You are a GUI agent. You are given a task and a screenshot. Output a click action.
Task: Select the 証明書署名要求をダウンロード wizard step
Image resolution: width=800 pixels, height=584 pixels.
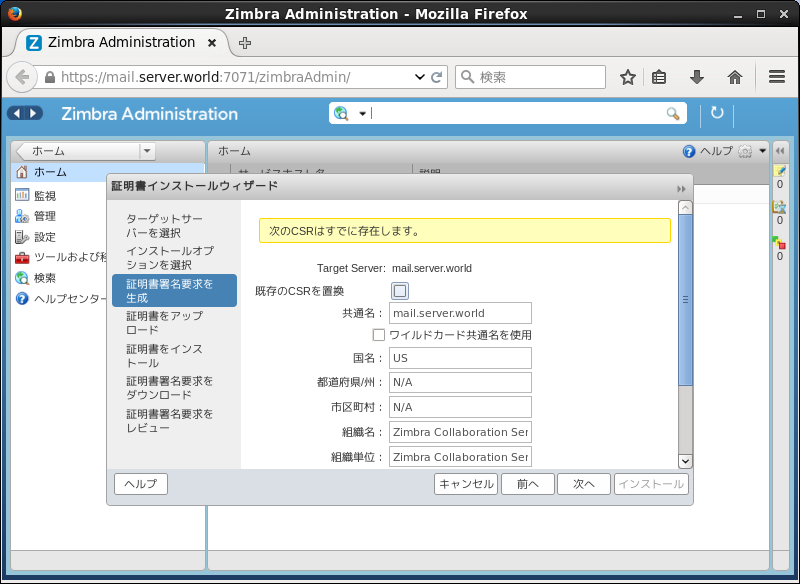point(174,388)
